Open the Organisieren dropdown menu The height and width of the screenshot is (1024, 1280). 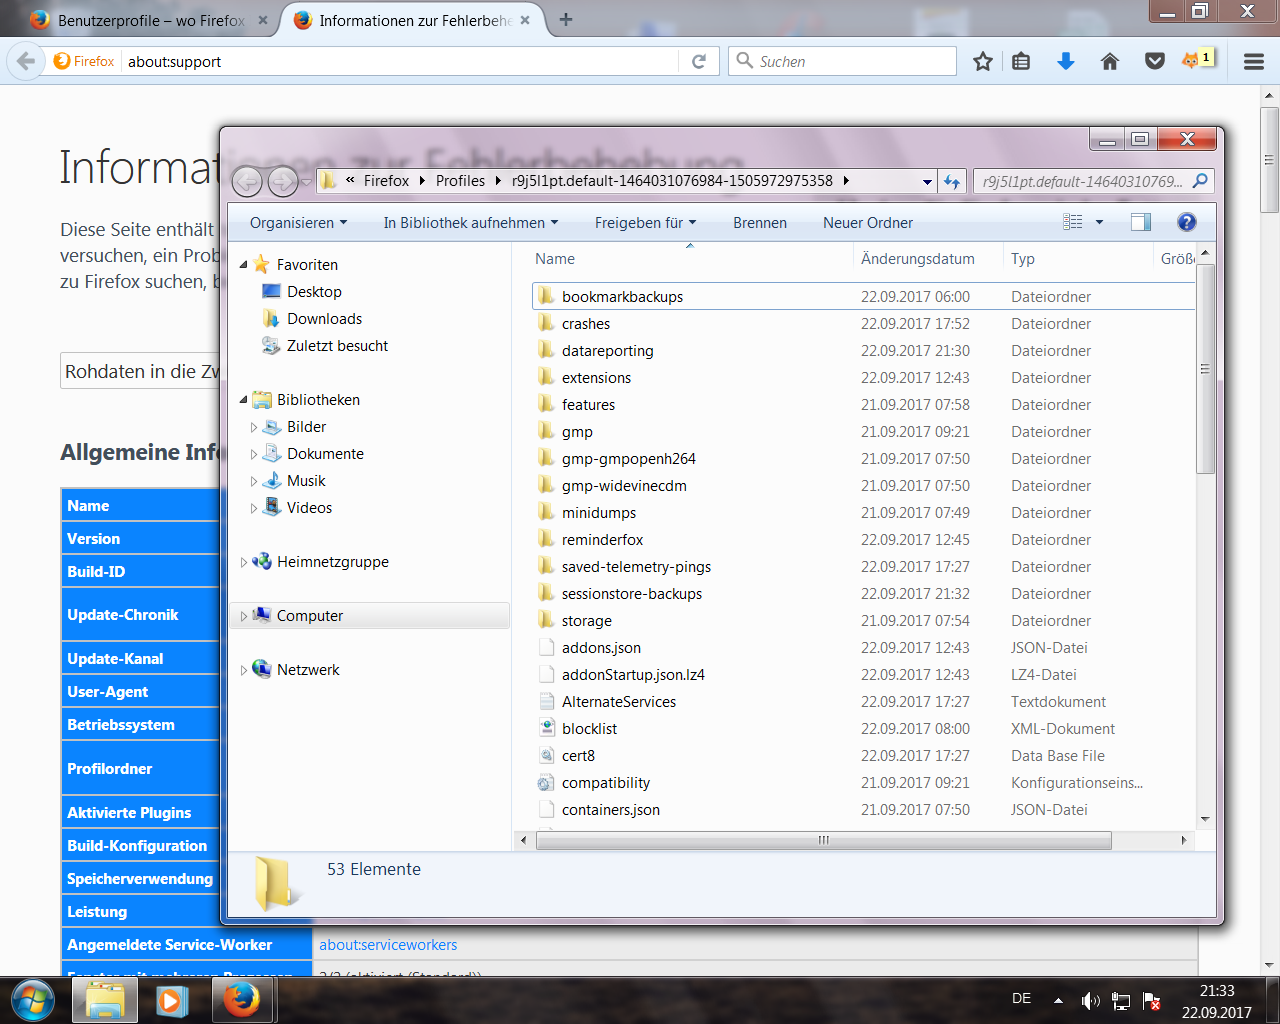[x=298, y=223]
